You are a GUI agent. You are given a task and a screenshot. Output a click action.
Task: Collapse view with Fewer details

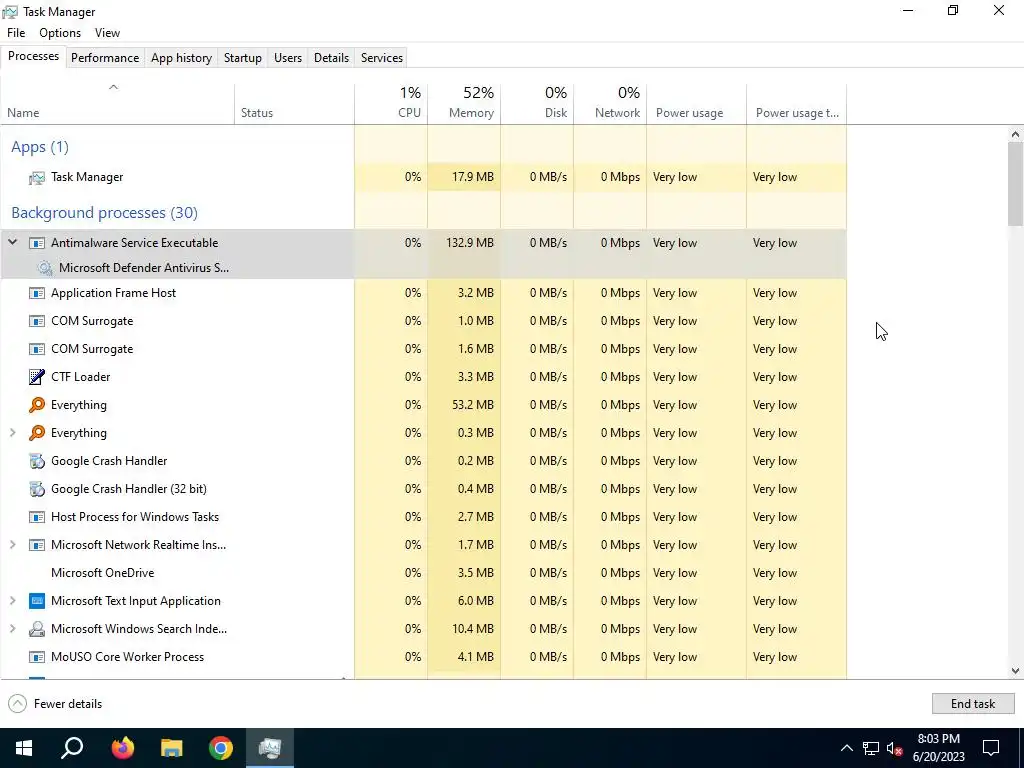[55, 703]
